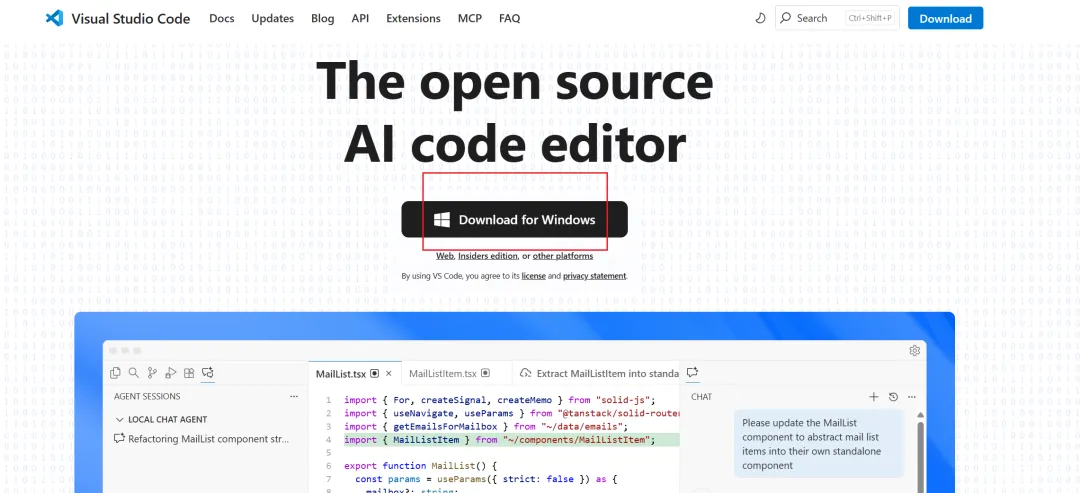Screen dimensions: 1080x493
Task: Open the Extensions navigation item
Action: (413, 19)
